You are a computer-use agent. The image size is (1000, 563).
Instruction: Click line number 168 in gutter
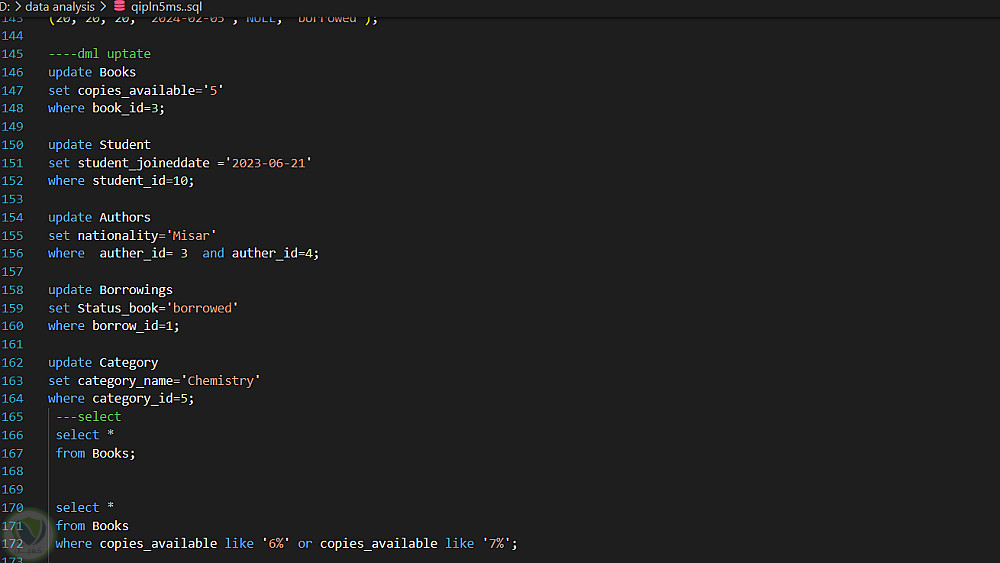pyautogui.click(x=12, y=471)
